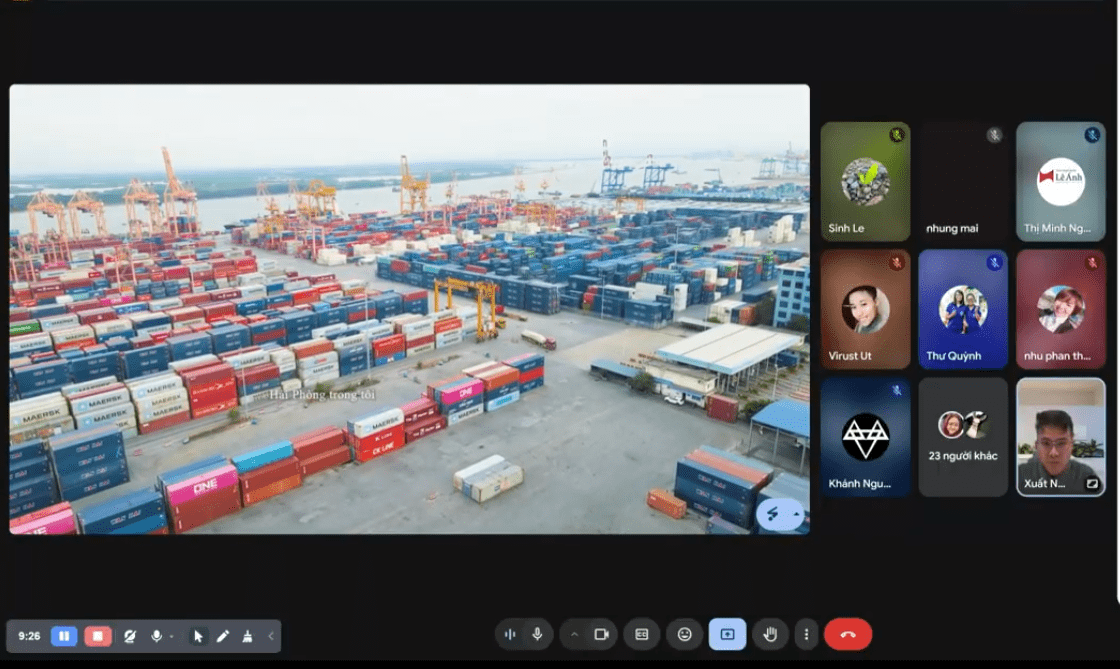Click the present screen button
Image resolution: width=1120 pixels, height=669 pixels.
tap(727, 634)
